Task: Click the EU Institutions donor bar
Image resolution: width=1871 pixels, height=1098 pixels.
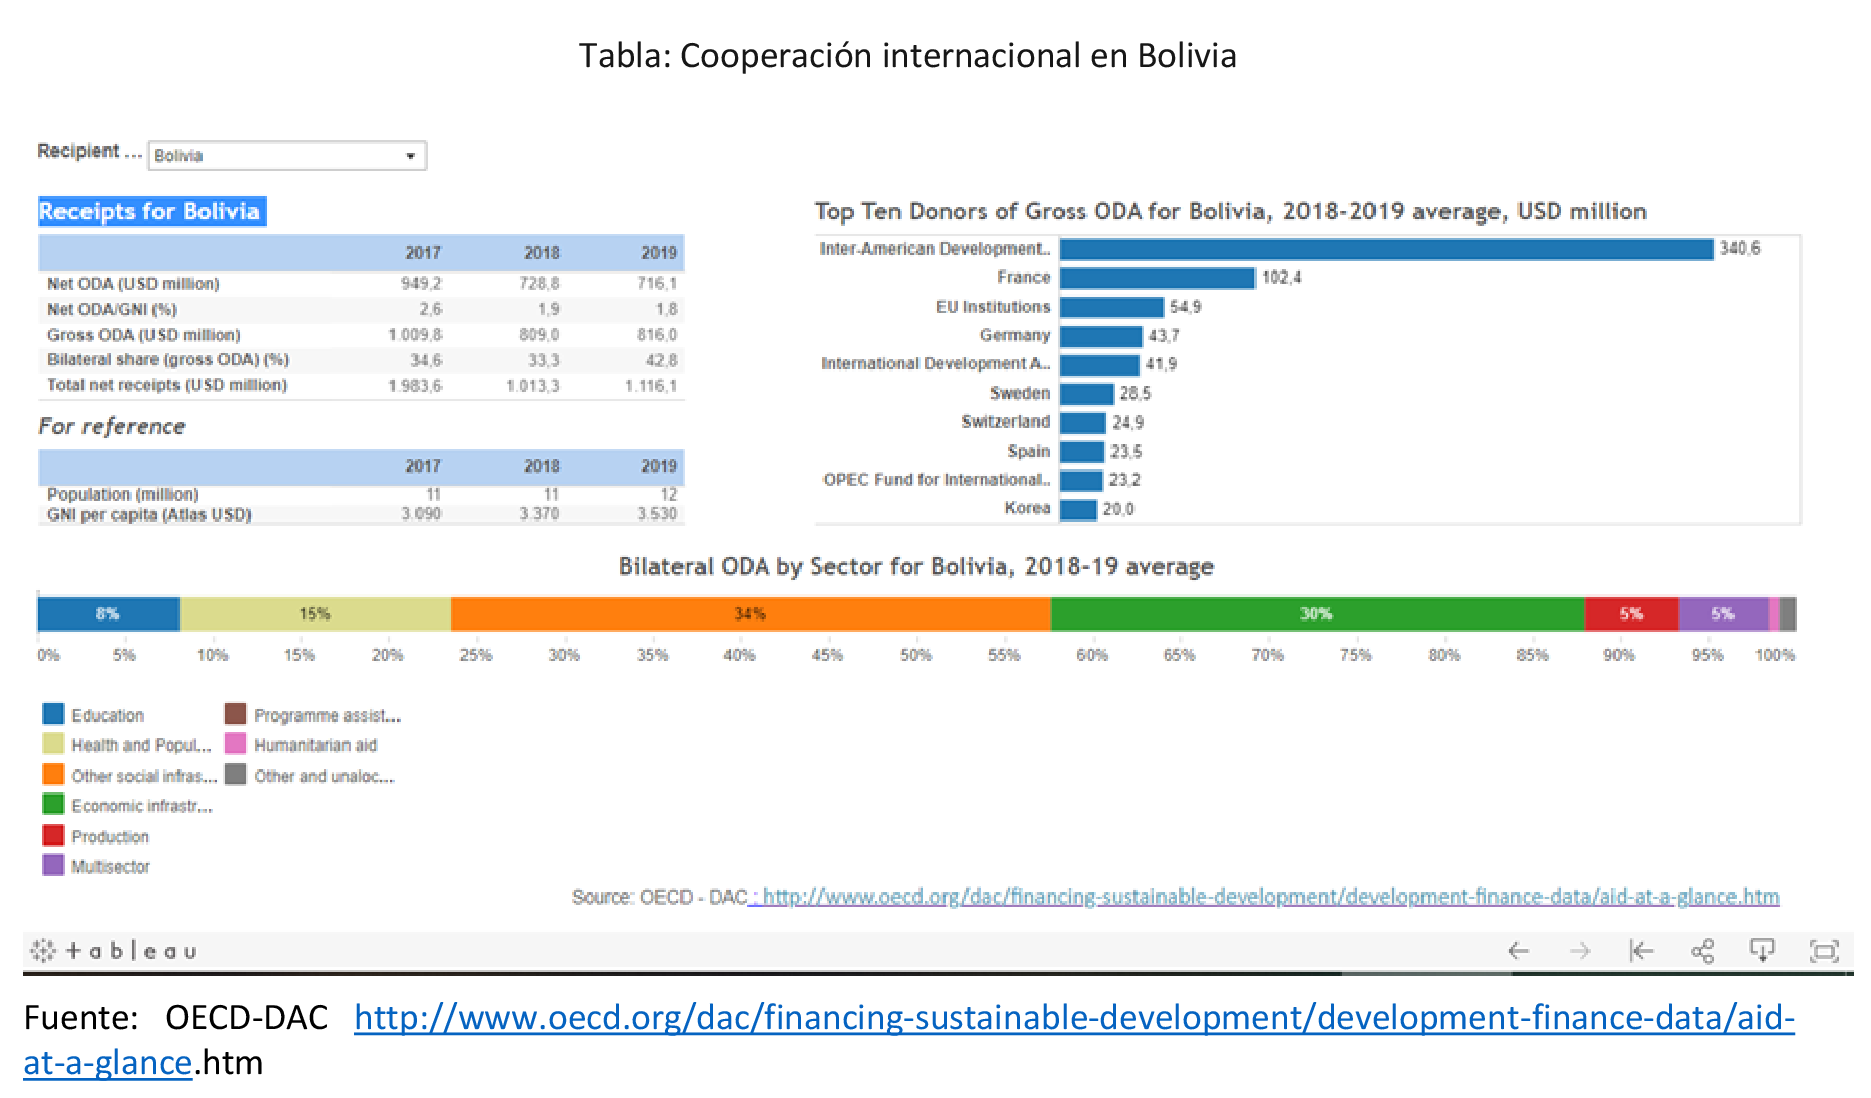Action: pyautogui.click(x=1112, y=307)
